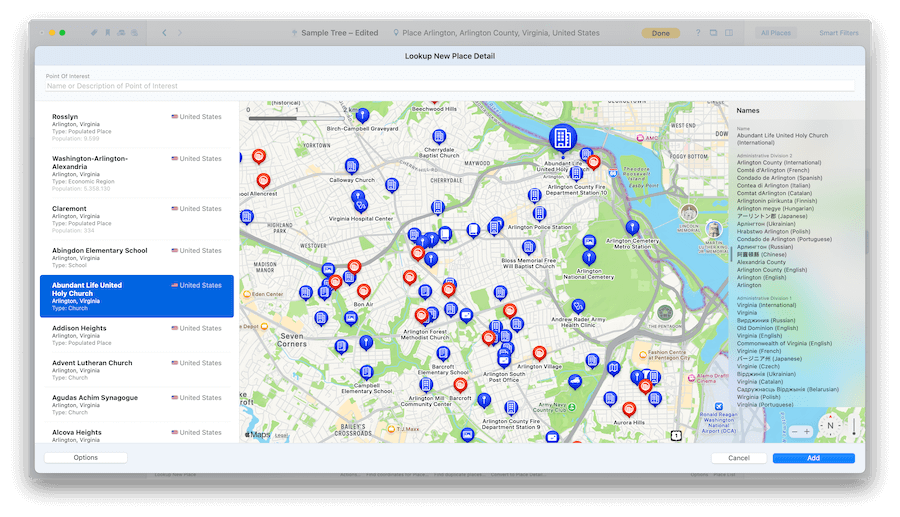The width and height of the screenshot is (900, 517).
Task: Select the Addison Heights result
Action: pyautogui.click(x=137, y=335)
